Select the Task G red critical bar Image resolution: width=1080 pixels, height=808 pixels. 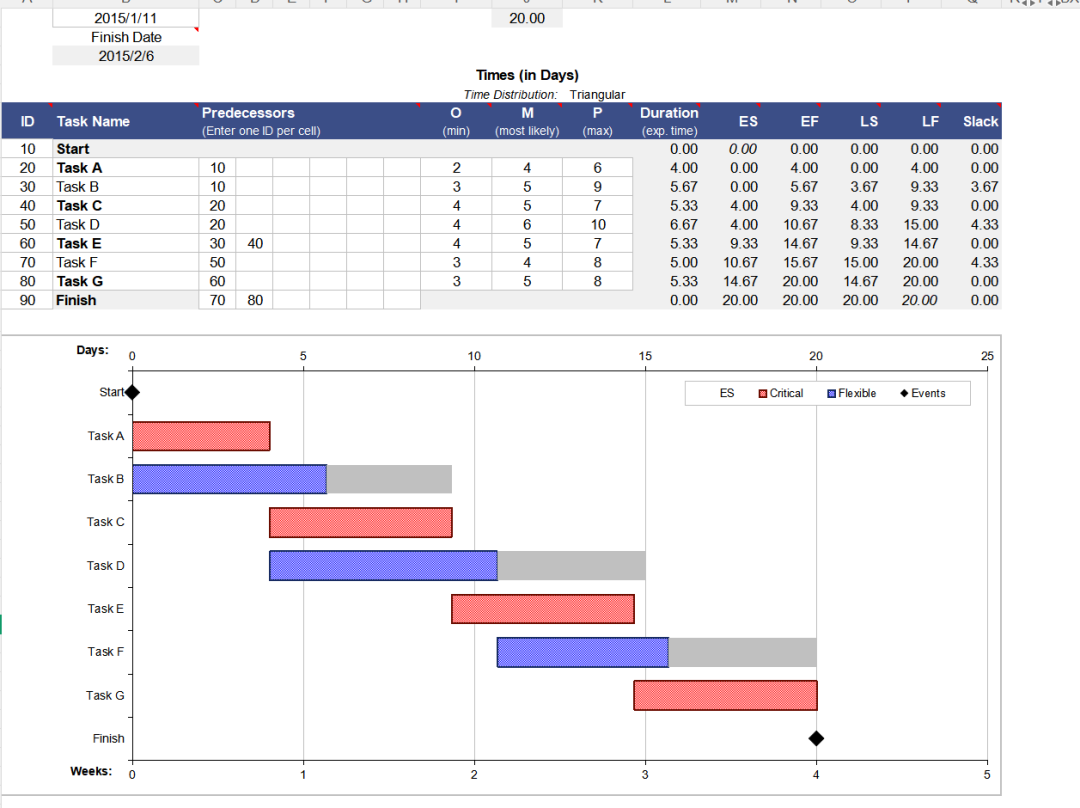[x=725, y=695]
